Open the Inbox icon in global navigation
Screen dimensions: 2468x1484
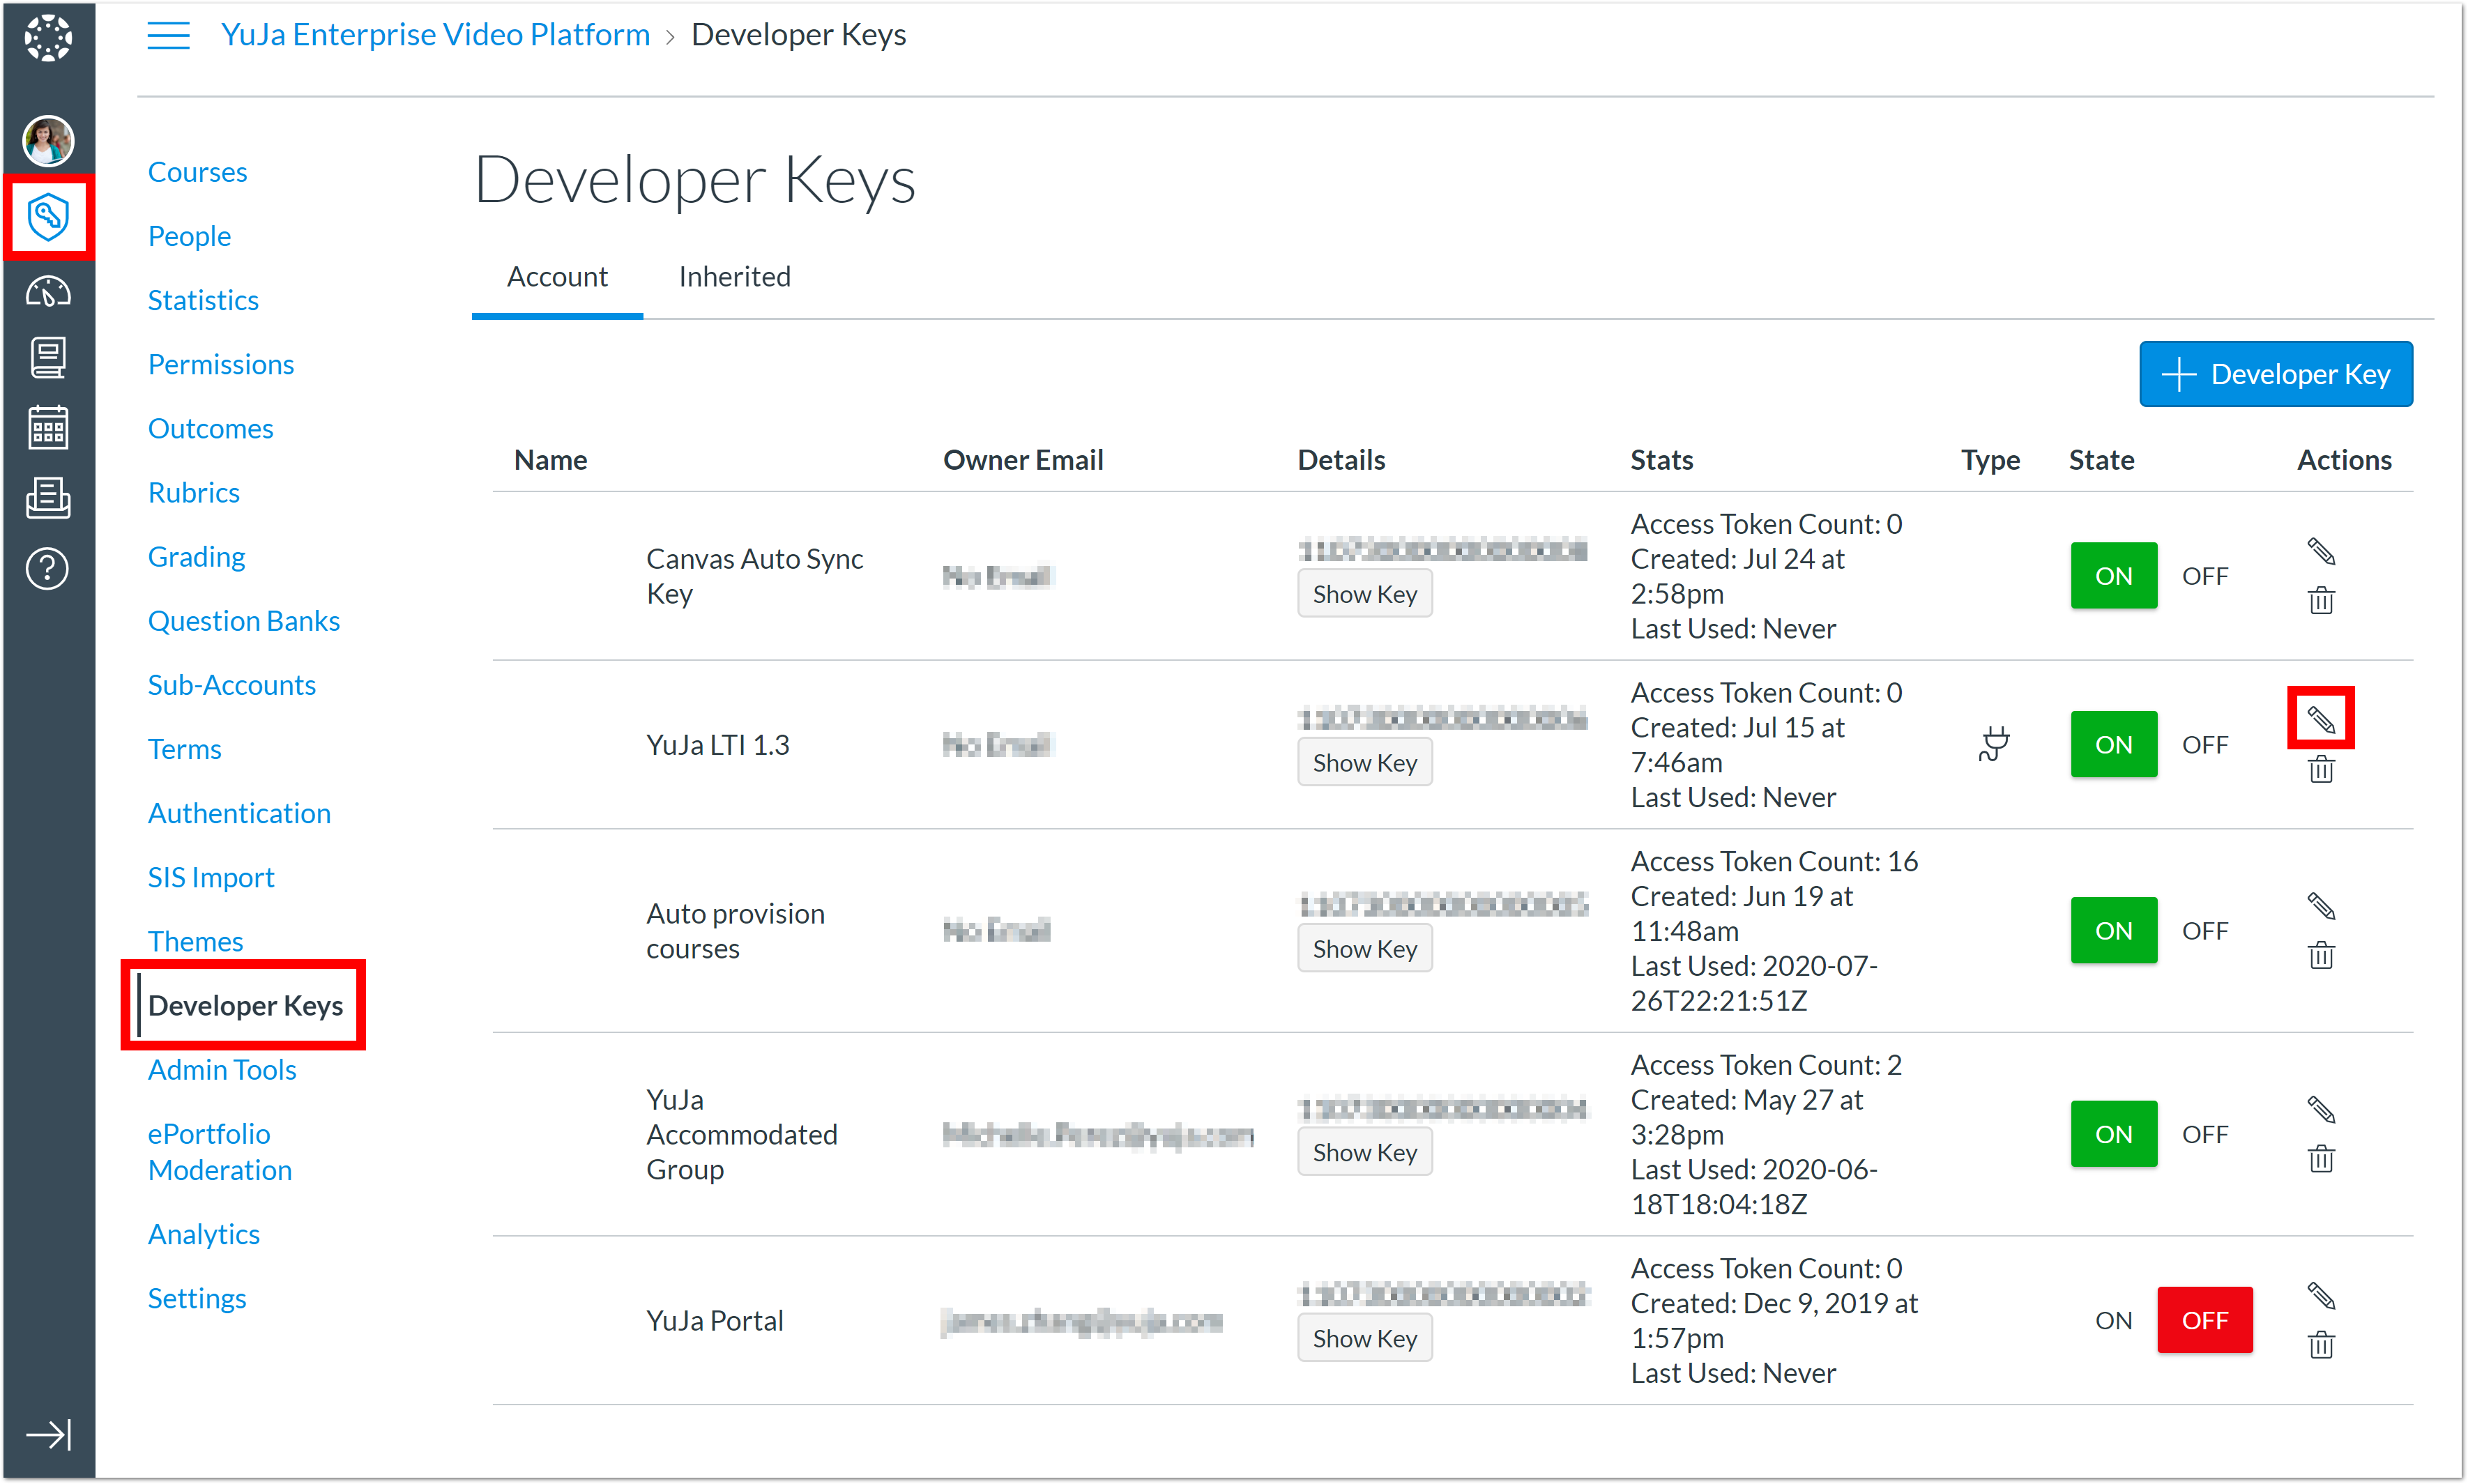[48, 497]
